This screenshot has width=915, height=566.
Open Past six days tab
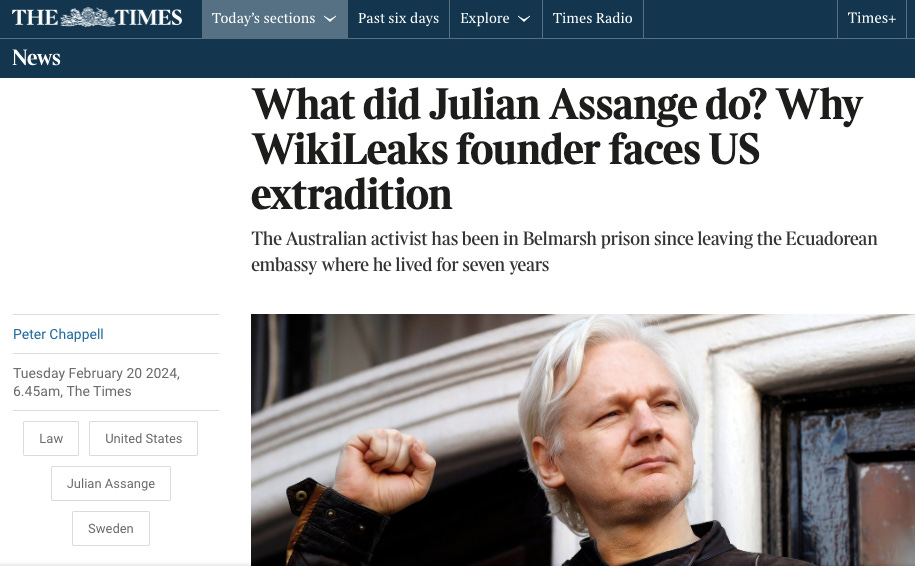tap(399, 19)
